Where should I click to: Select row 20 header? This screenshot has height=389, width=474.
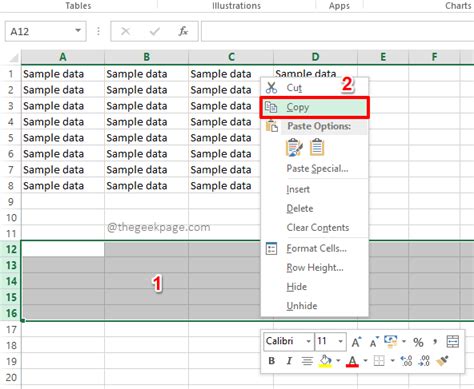click(11, 378)
